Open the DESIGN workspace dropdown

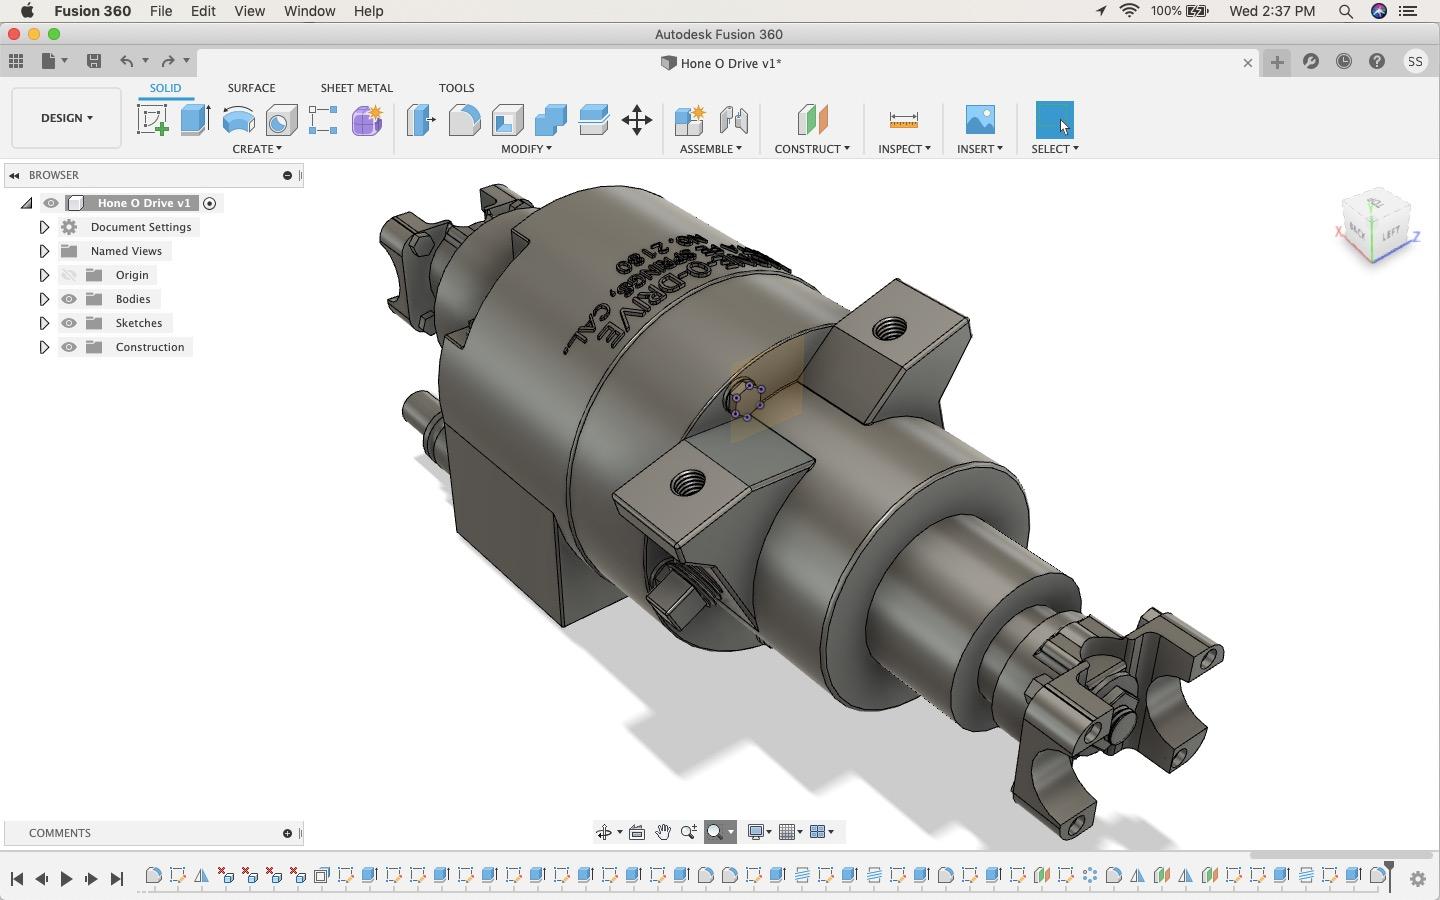point(66,118)
